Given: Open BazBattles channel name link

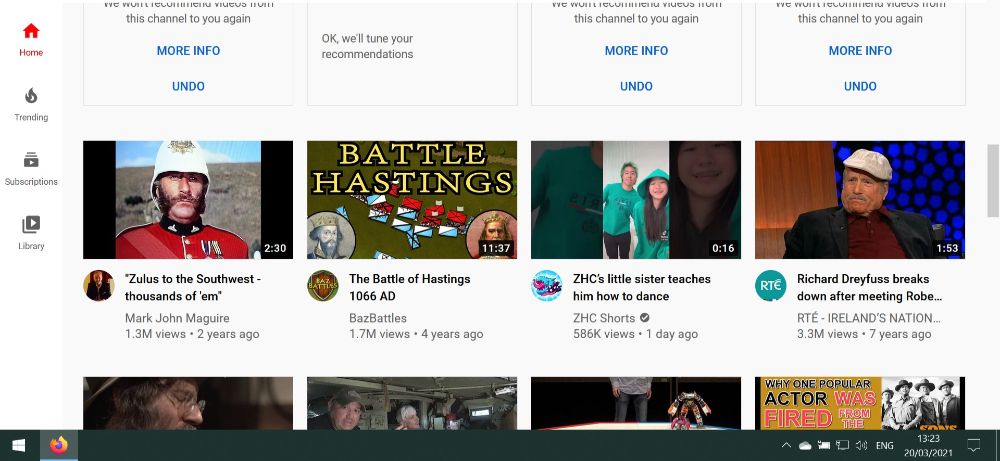Looking at the screenshot, I should tap(378, 318).
